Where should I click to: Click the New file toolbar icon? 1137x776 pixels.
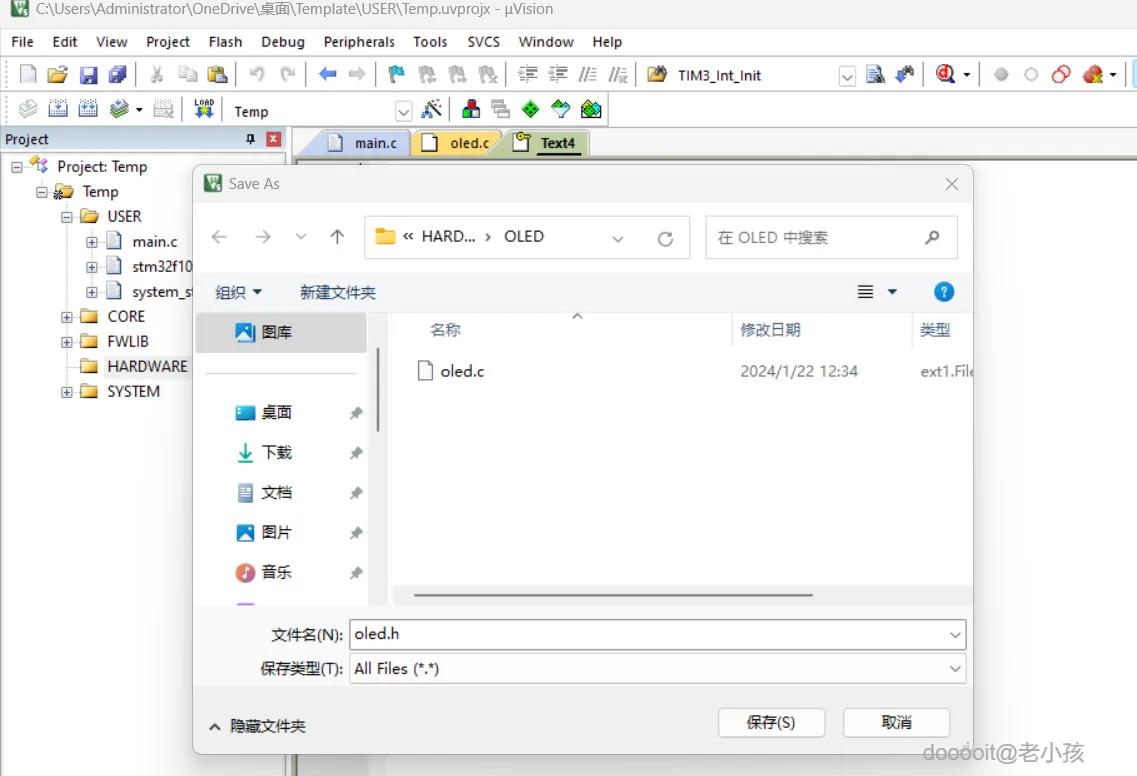pyautogui.click(x=28, y=74)
